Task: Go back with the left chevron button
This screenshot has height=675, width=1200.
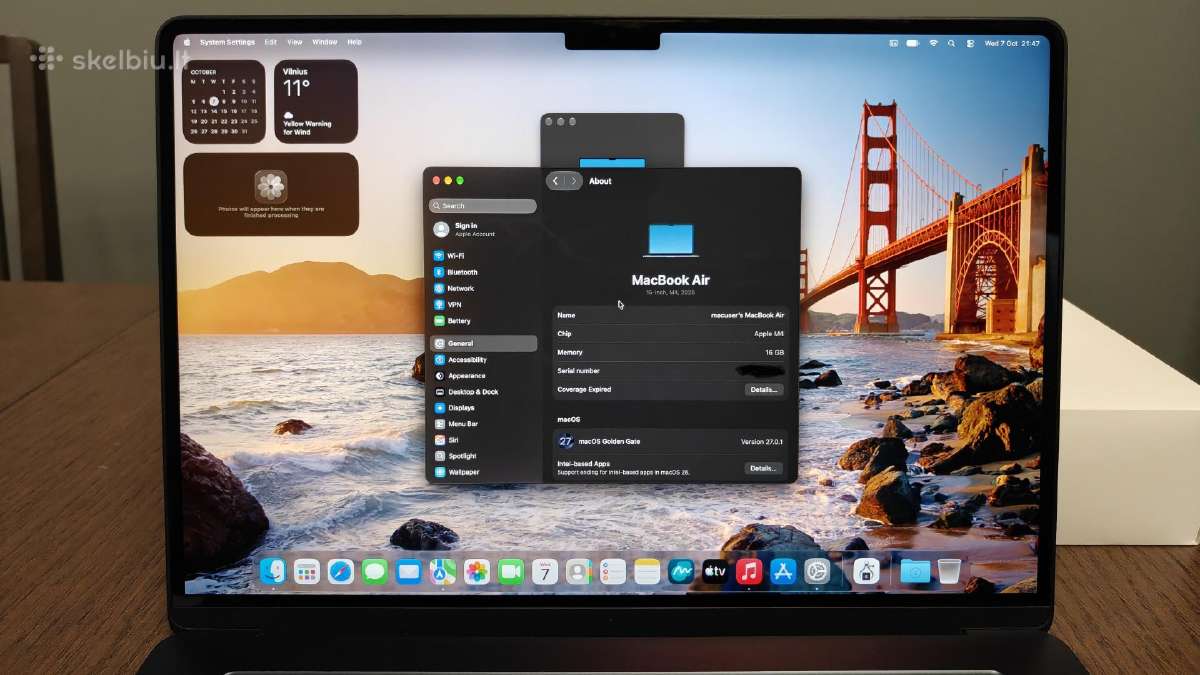Action: coord(556,181)
